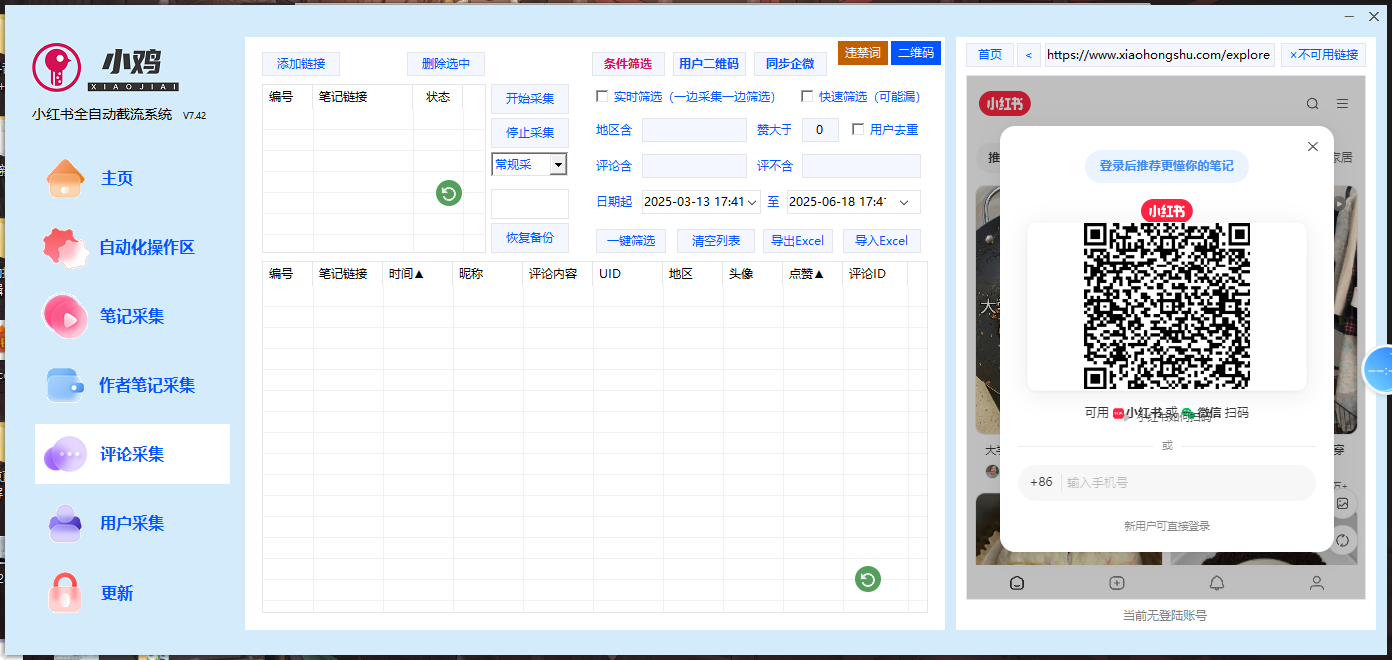Click the 更新 lock icon
Viewport: 1392px width, 660px height.
pyautogui.click(x=65, y=593)
